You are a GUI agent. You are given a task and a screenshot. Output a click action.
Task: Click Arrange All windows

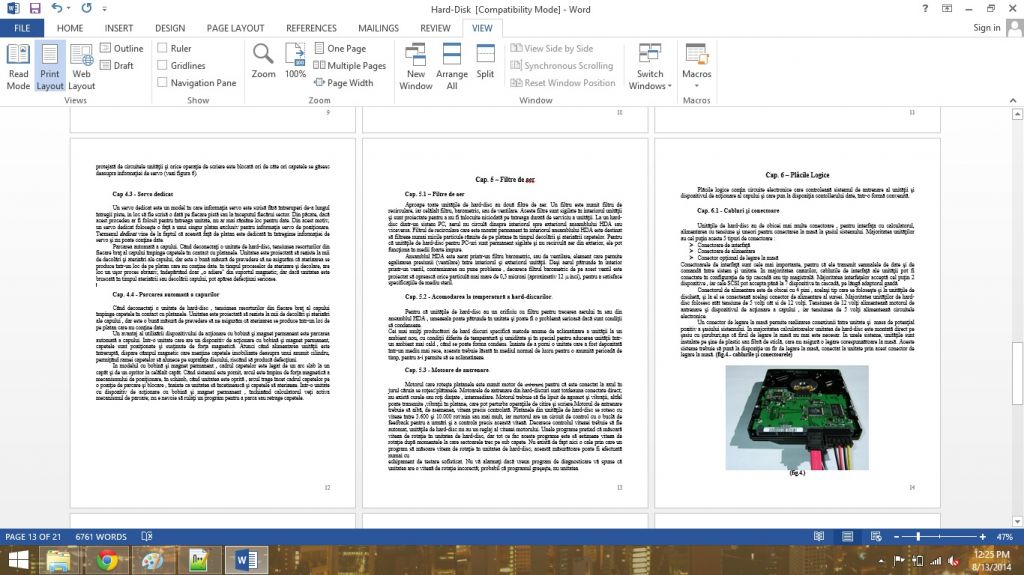click(x=452, y=66)
